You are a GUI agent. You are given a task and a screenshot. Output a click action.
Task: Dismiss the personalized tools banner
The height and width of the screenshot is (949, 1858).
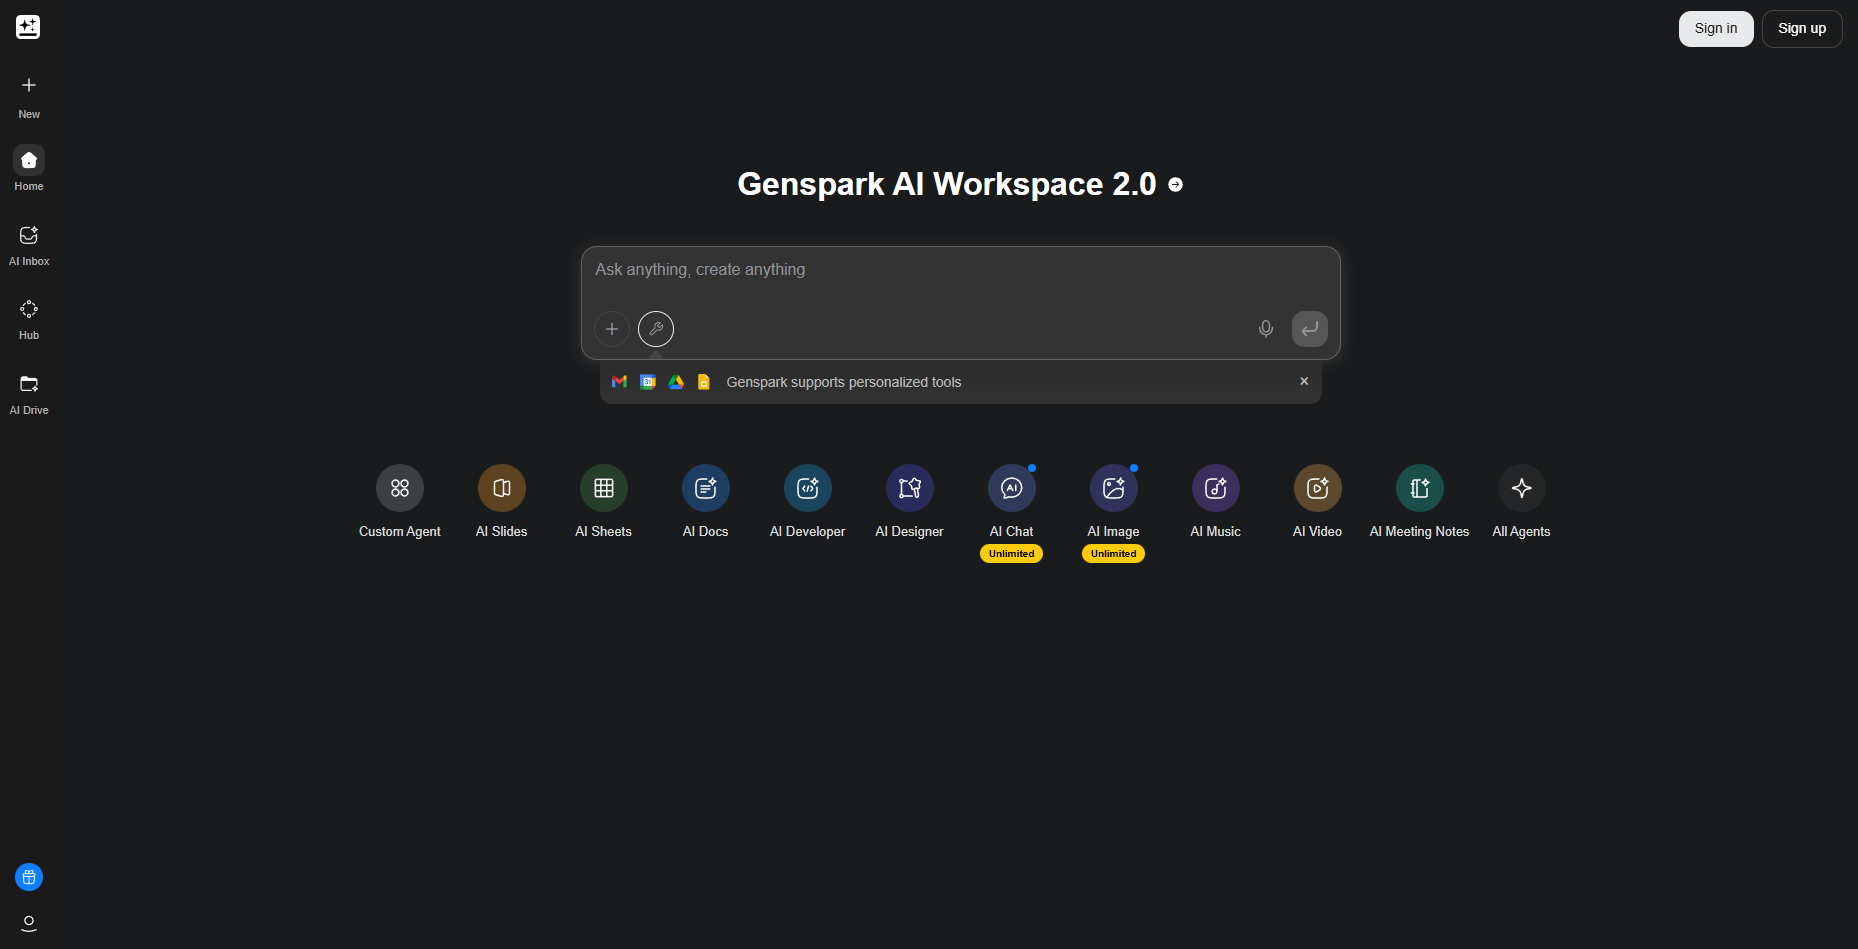pyautogui.click(x=1303, y=381)
